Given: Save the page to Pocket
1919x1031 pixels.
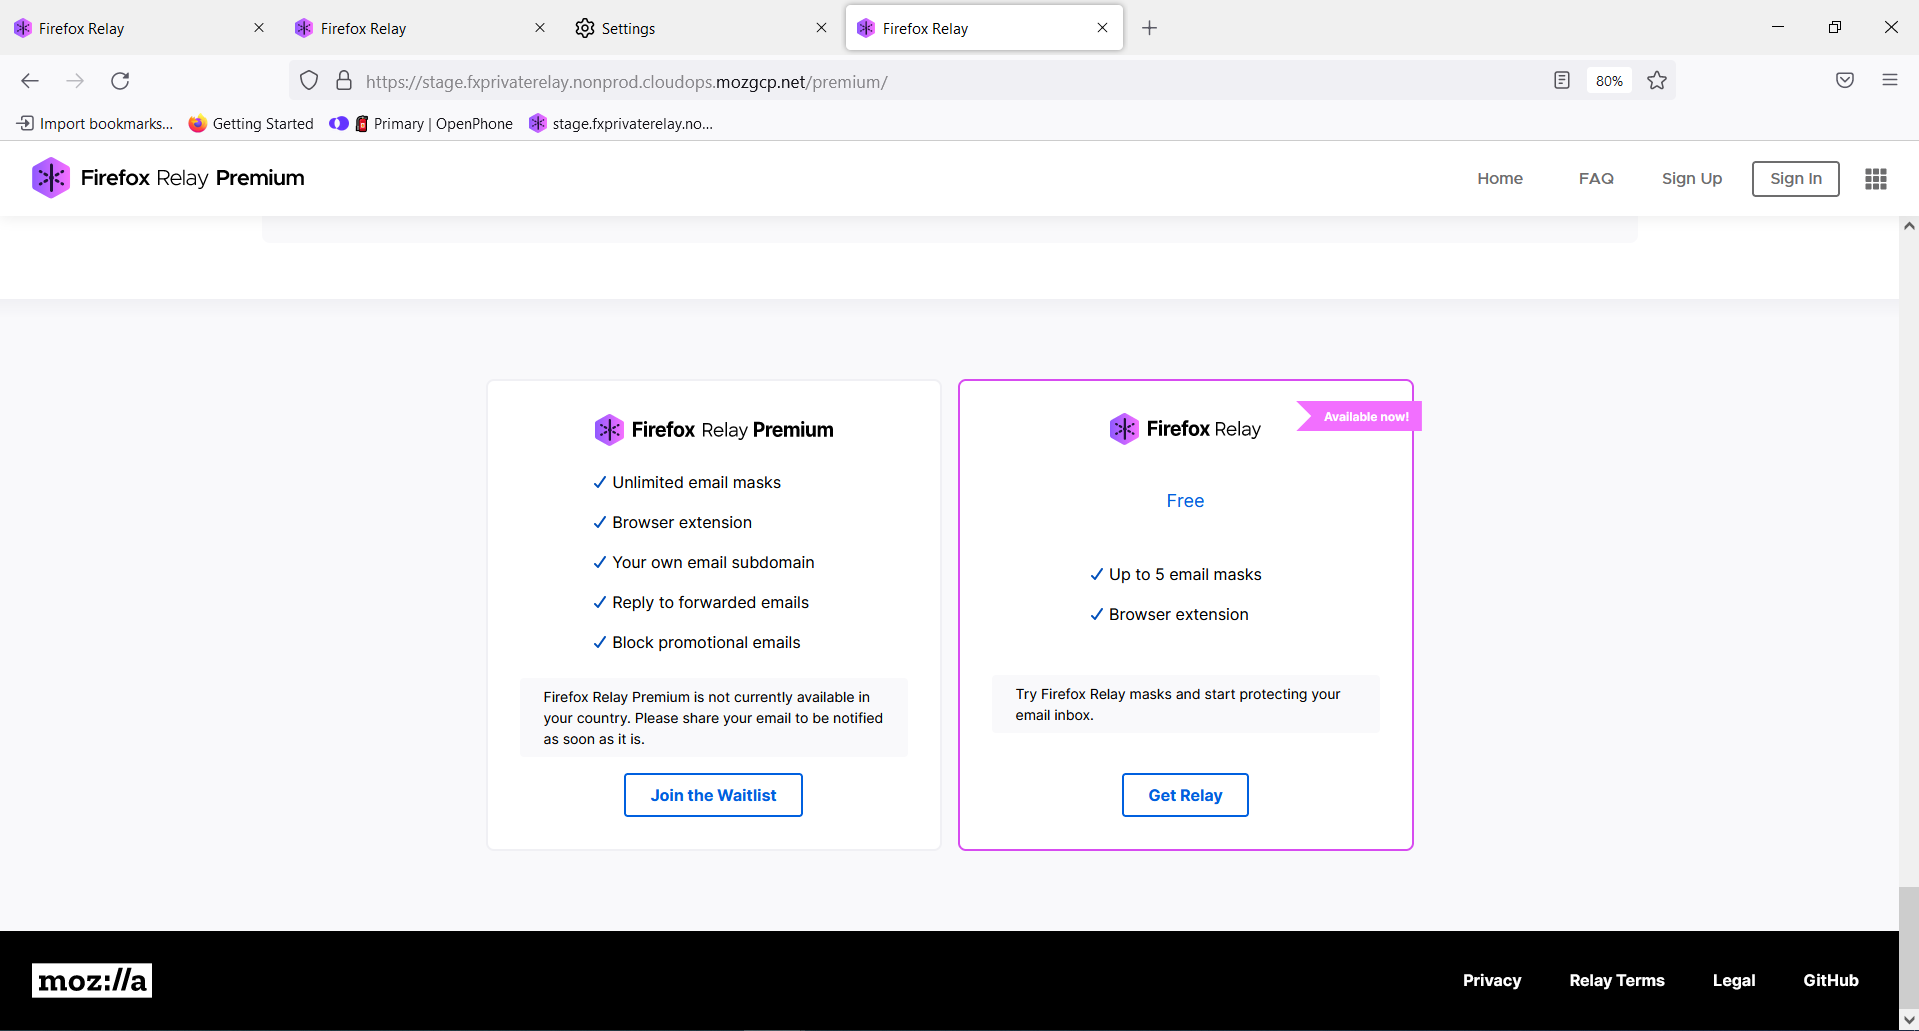Looking at the screenshot, I should (x=1845, y=80).
